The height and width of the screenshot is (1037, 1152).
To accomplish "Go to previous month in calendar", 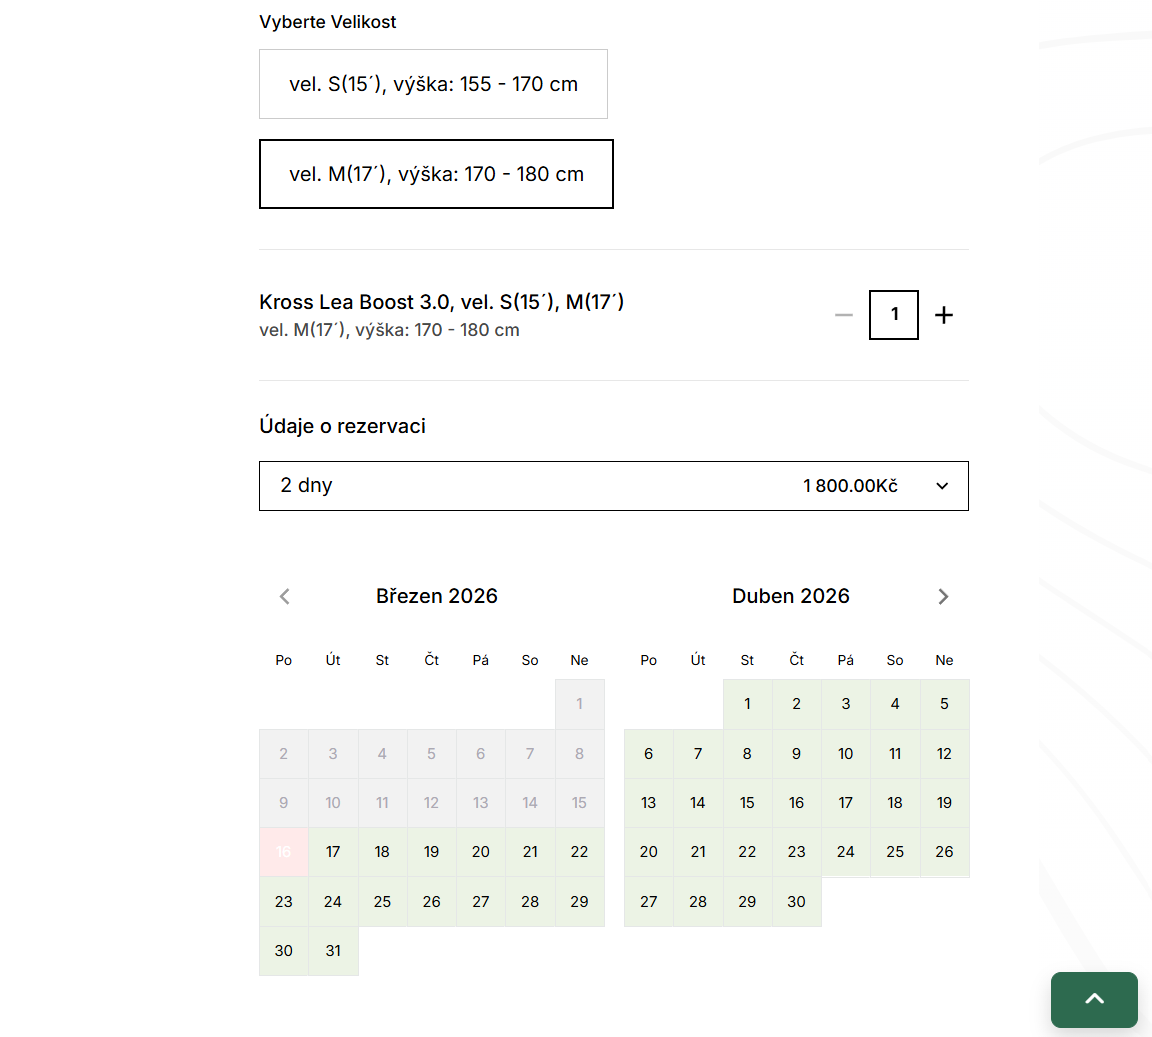I will click(x=285, y=597).
